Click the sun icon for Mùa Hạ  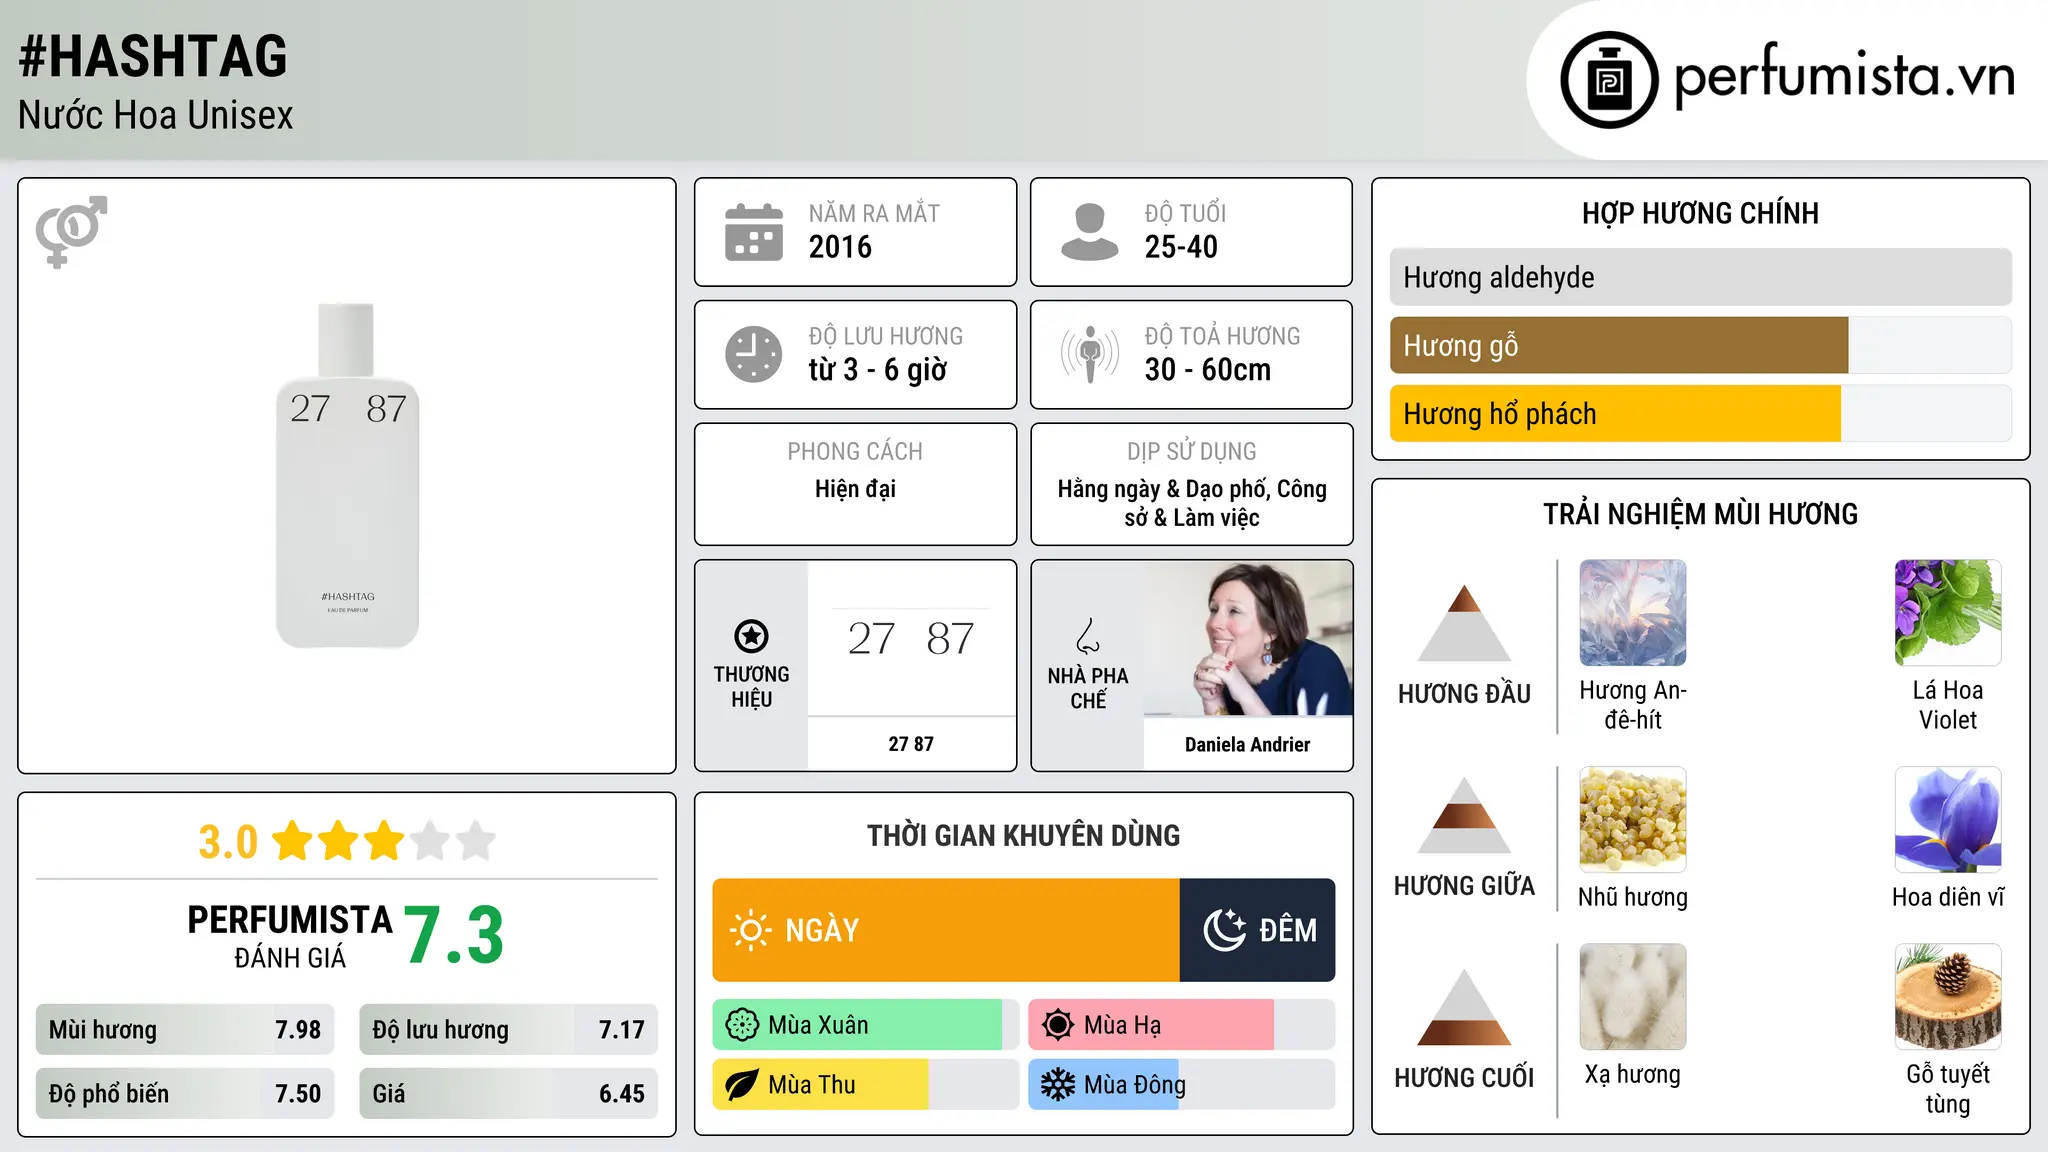(x=1058, y=1025)
